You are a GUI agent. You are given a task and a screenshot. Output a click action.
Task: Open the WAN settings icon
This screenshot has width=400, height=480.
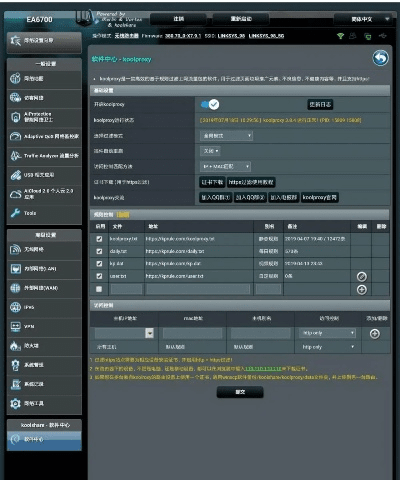pyautogui.click(x=16, y=288)
